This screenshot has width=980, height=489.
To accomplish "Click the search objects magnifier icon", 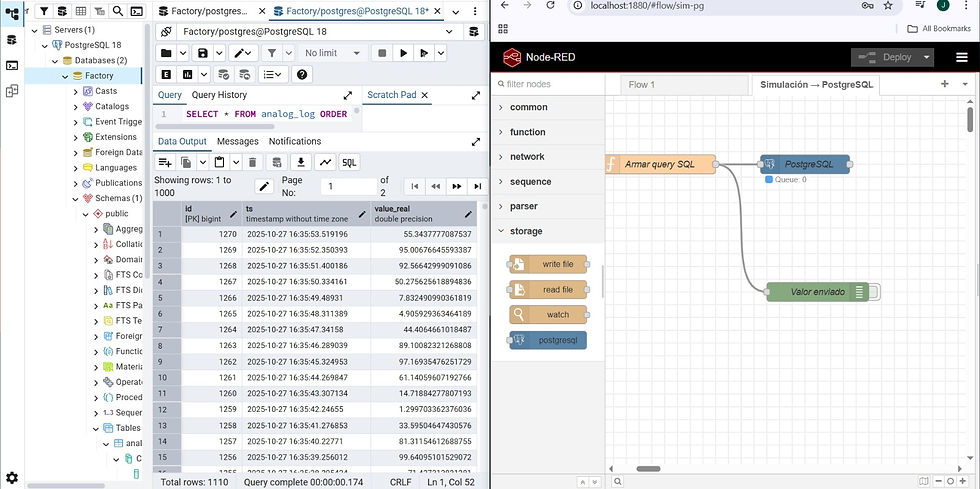I will tap(118, 11).
